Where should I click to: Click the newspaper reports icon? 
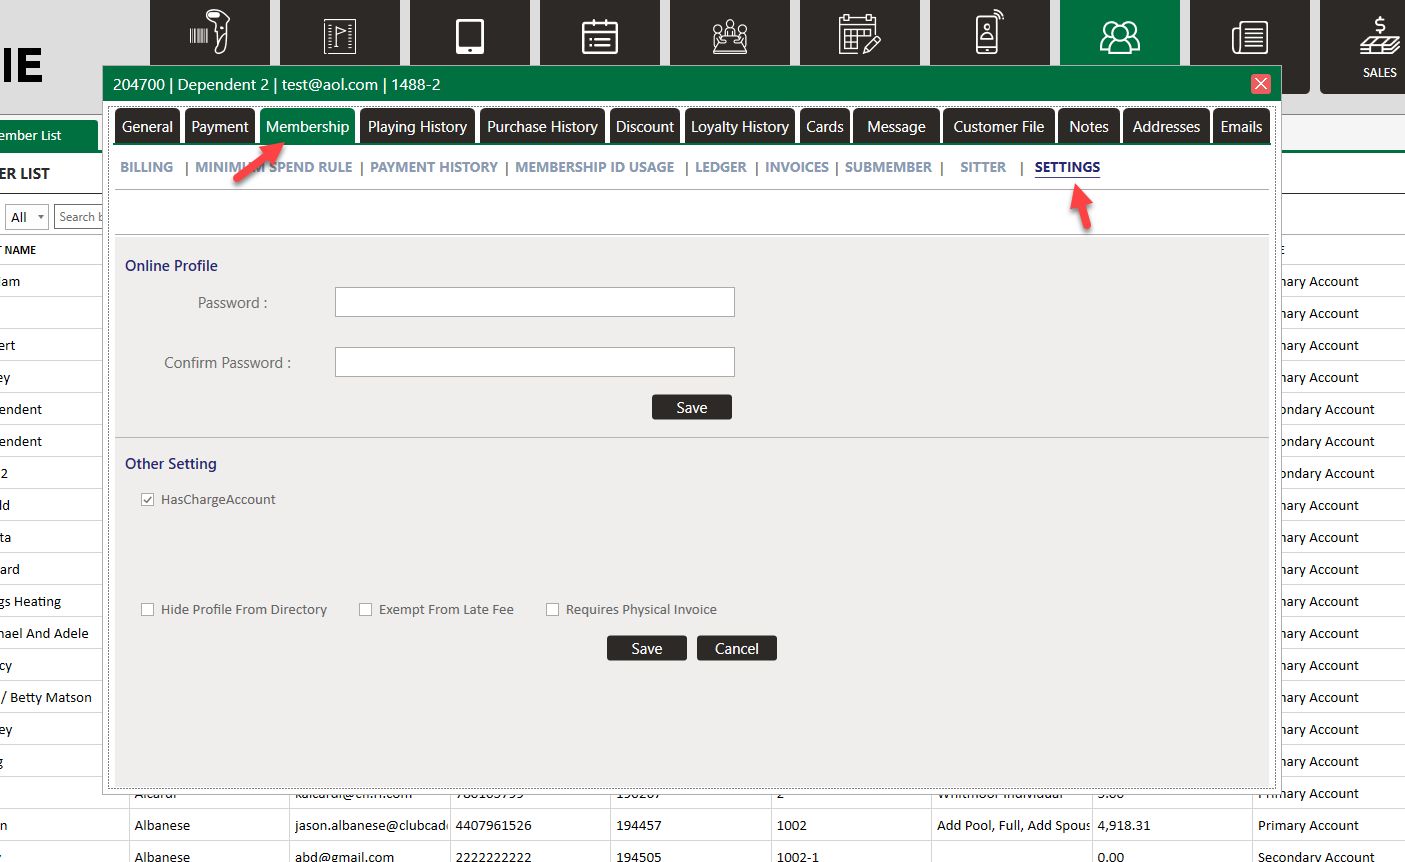click(1249, 37)
